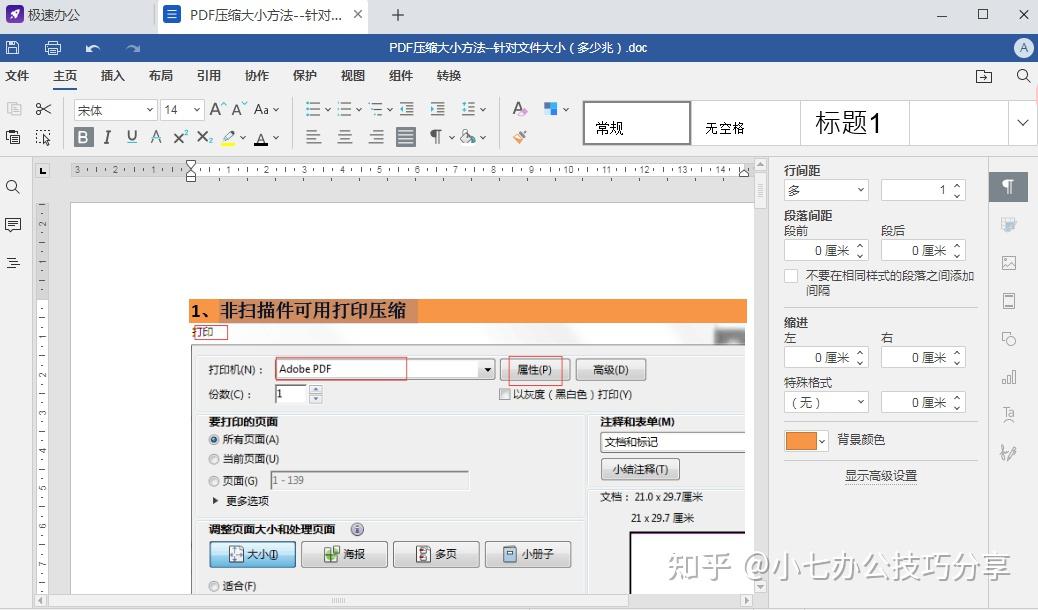Open image settings icon in right sidebar

click(x=1009, y=263)
